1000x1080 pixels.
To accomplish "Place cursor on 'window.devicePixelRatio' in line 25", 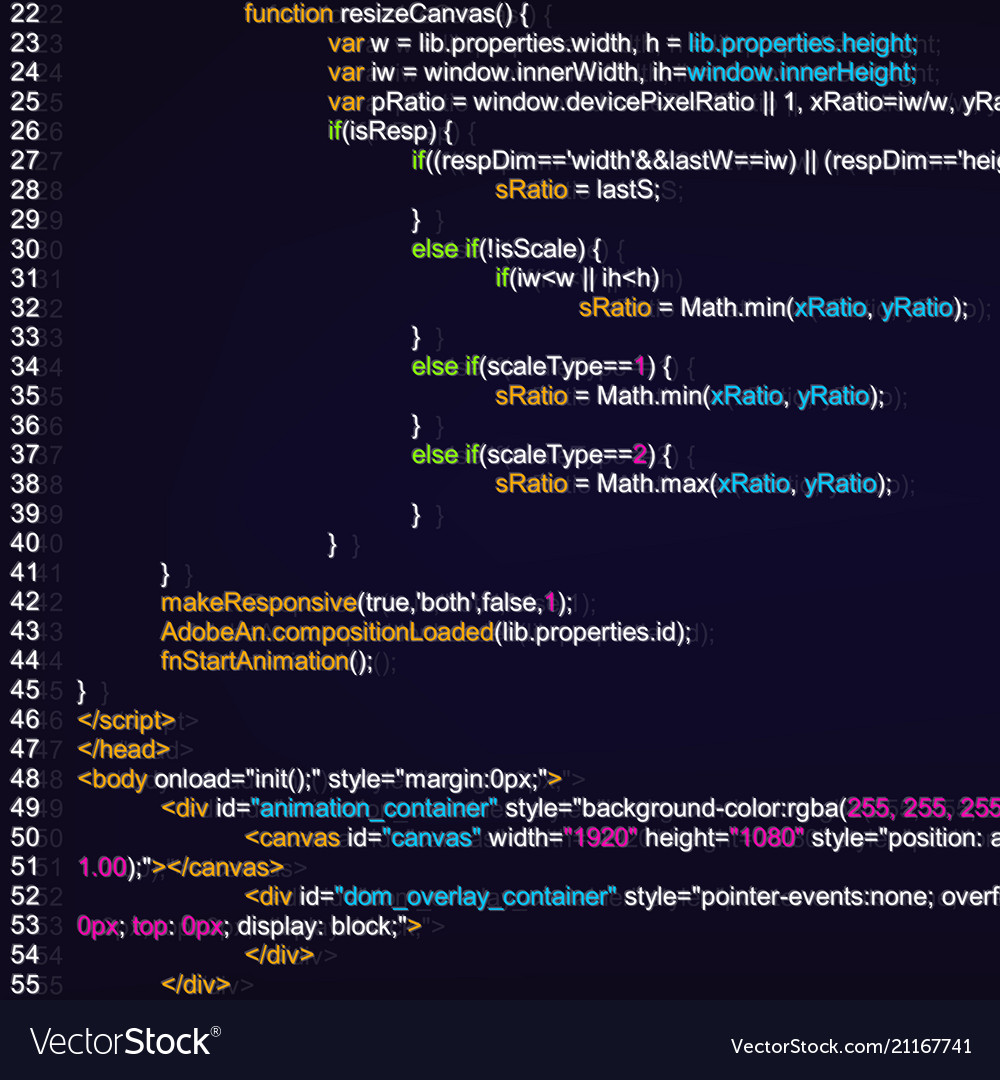I will pyautogui.click(x=614, y=102).
